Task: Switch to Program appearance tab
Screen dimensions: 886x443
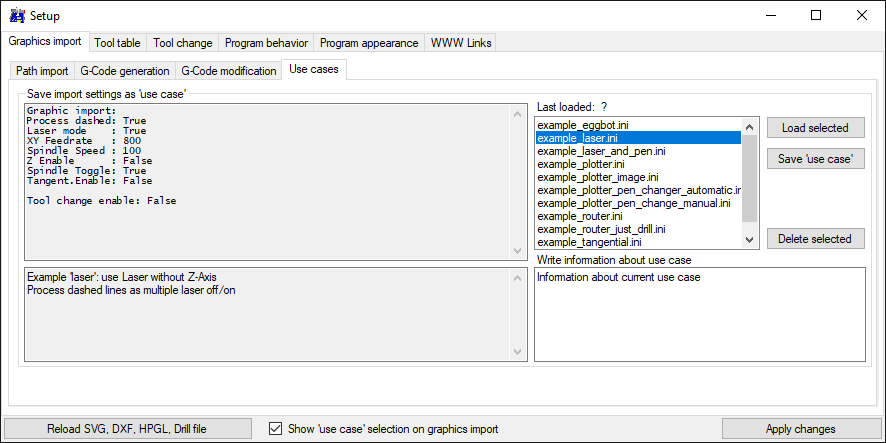Action: click(369, 43)
